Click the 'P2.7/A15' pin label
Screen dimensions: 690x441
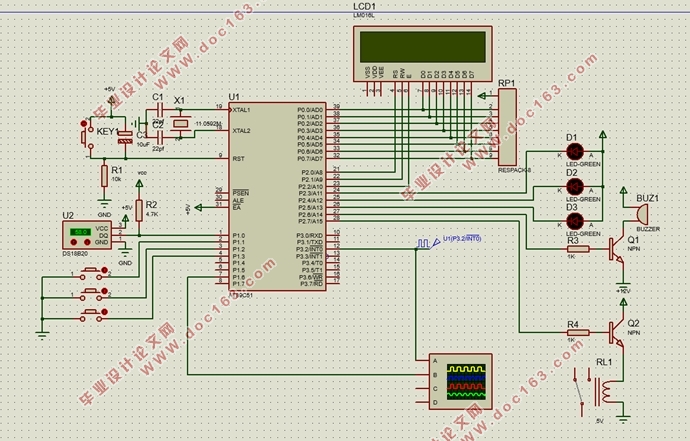coord(310,221)
